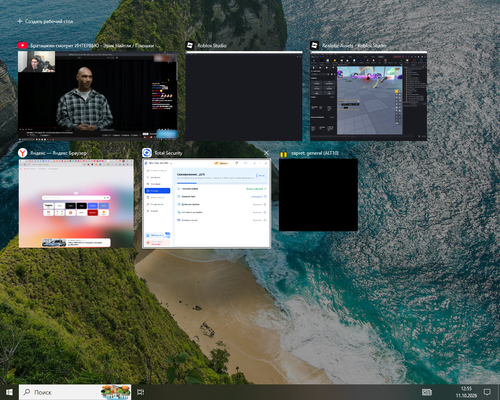Click the 'Поиск' taskbar search box
This screenshot has width=500, height=400.
[x=75, y=392]
